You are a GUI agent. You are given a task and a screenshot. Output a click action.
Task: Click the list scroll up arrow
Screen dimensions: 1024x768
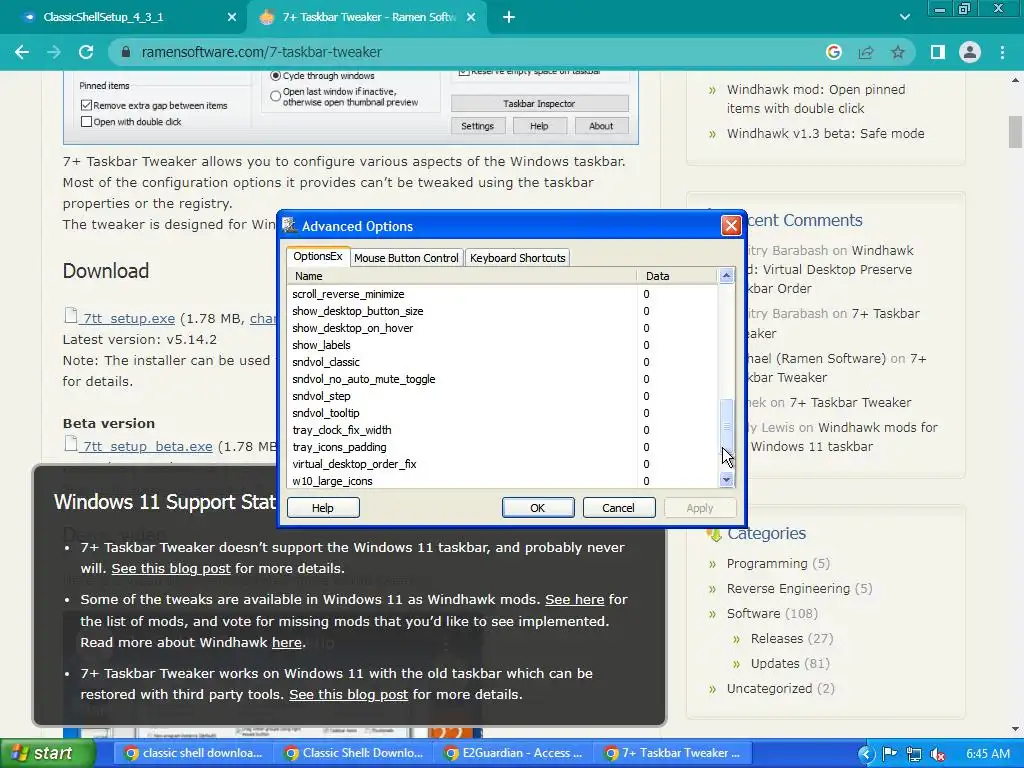tap(726, 276)
